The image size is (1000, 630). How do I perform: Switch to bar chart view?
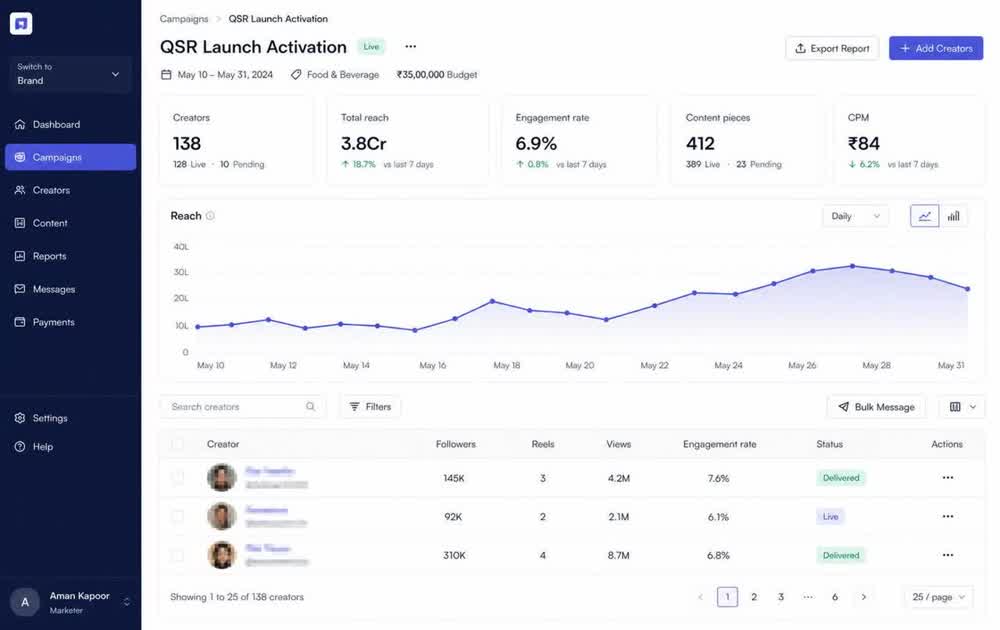(953, 216)
